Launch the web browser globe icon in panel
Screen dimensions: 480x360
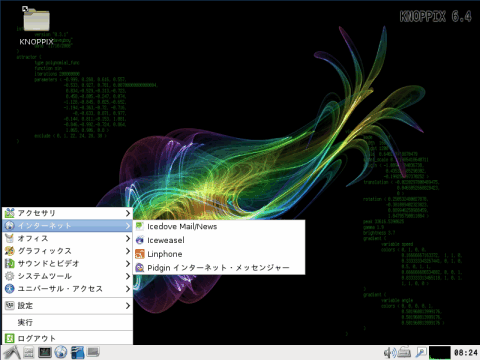pyautogui.click(x=61, y=352)
